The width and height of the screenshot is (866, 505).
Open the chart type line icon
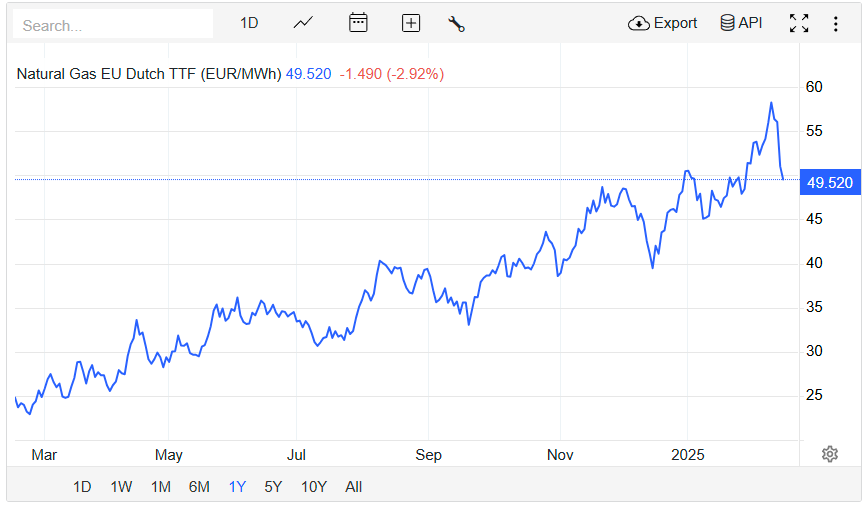303,23
